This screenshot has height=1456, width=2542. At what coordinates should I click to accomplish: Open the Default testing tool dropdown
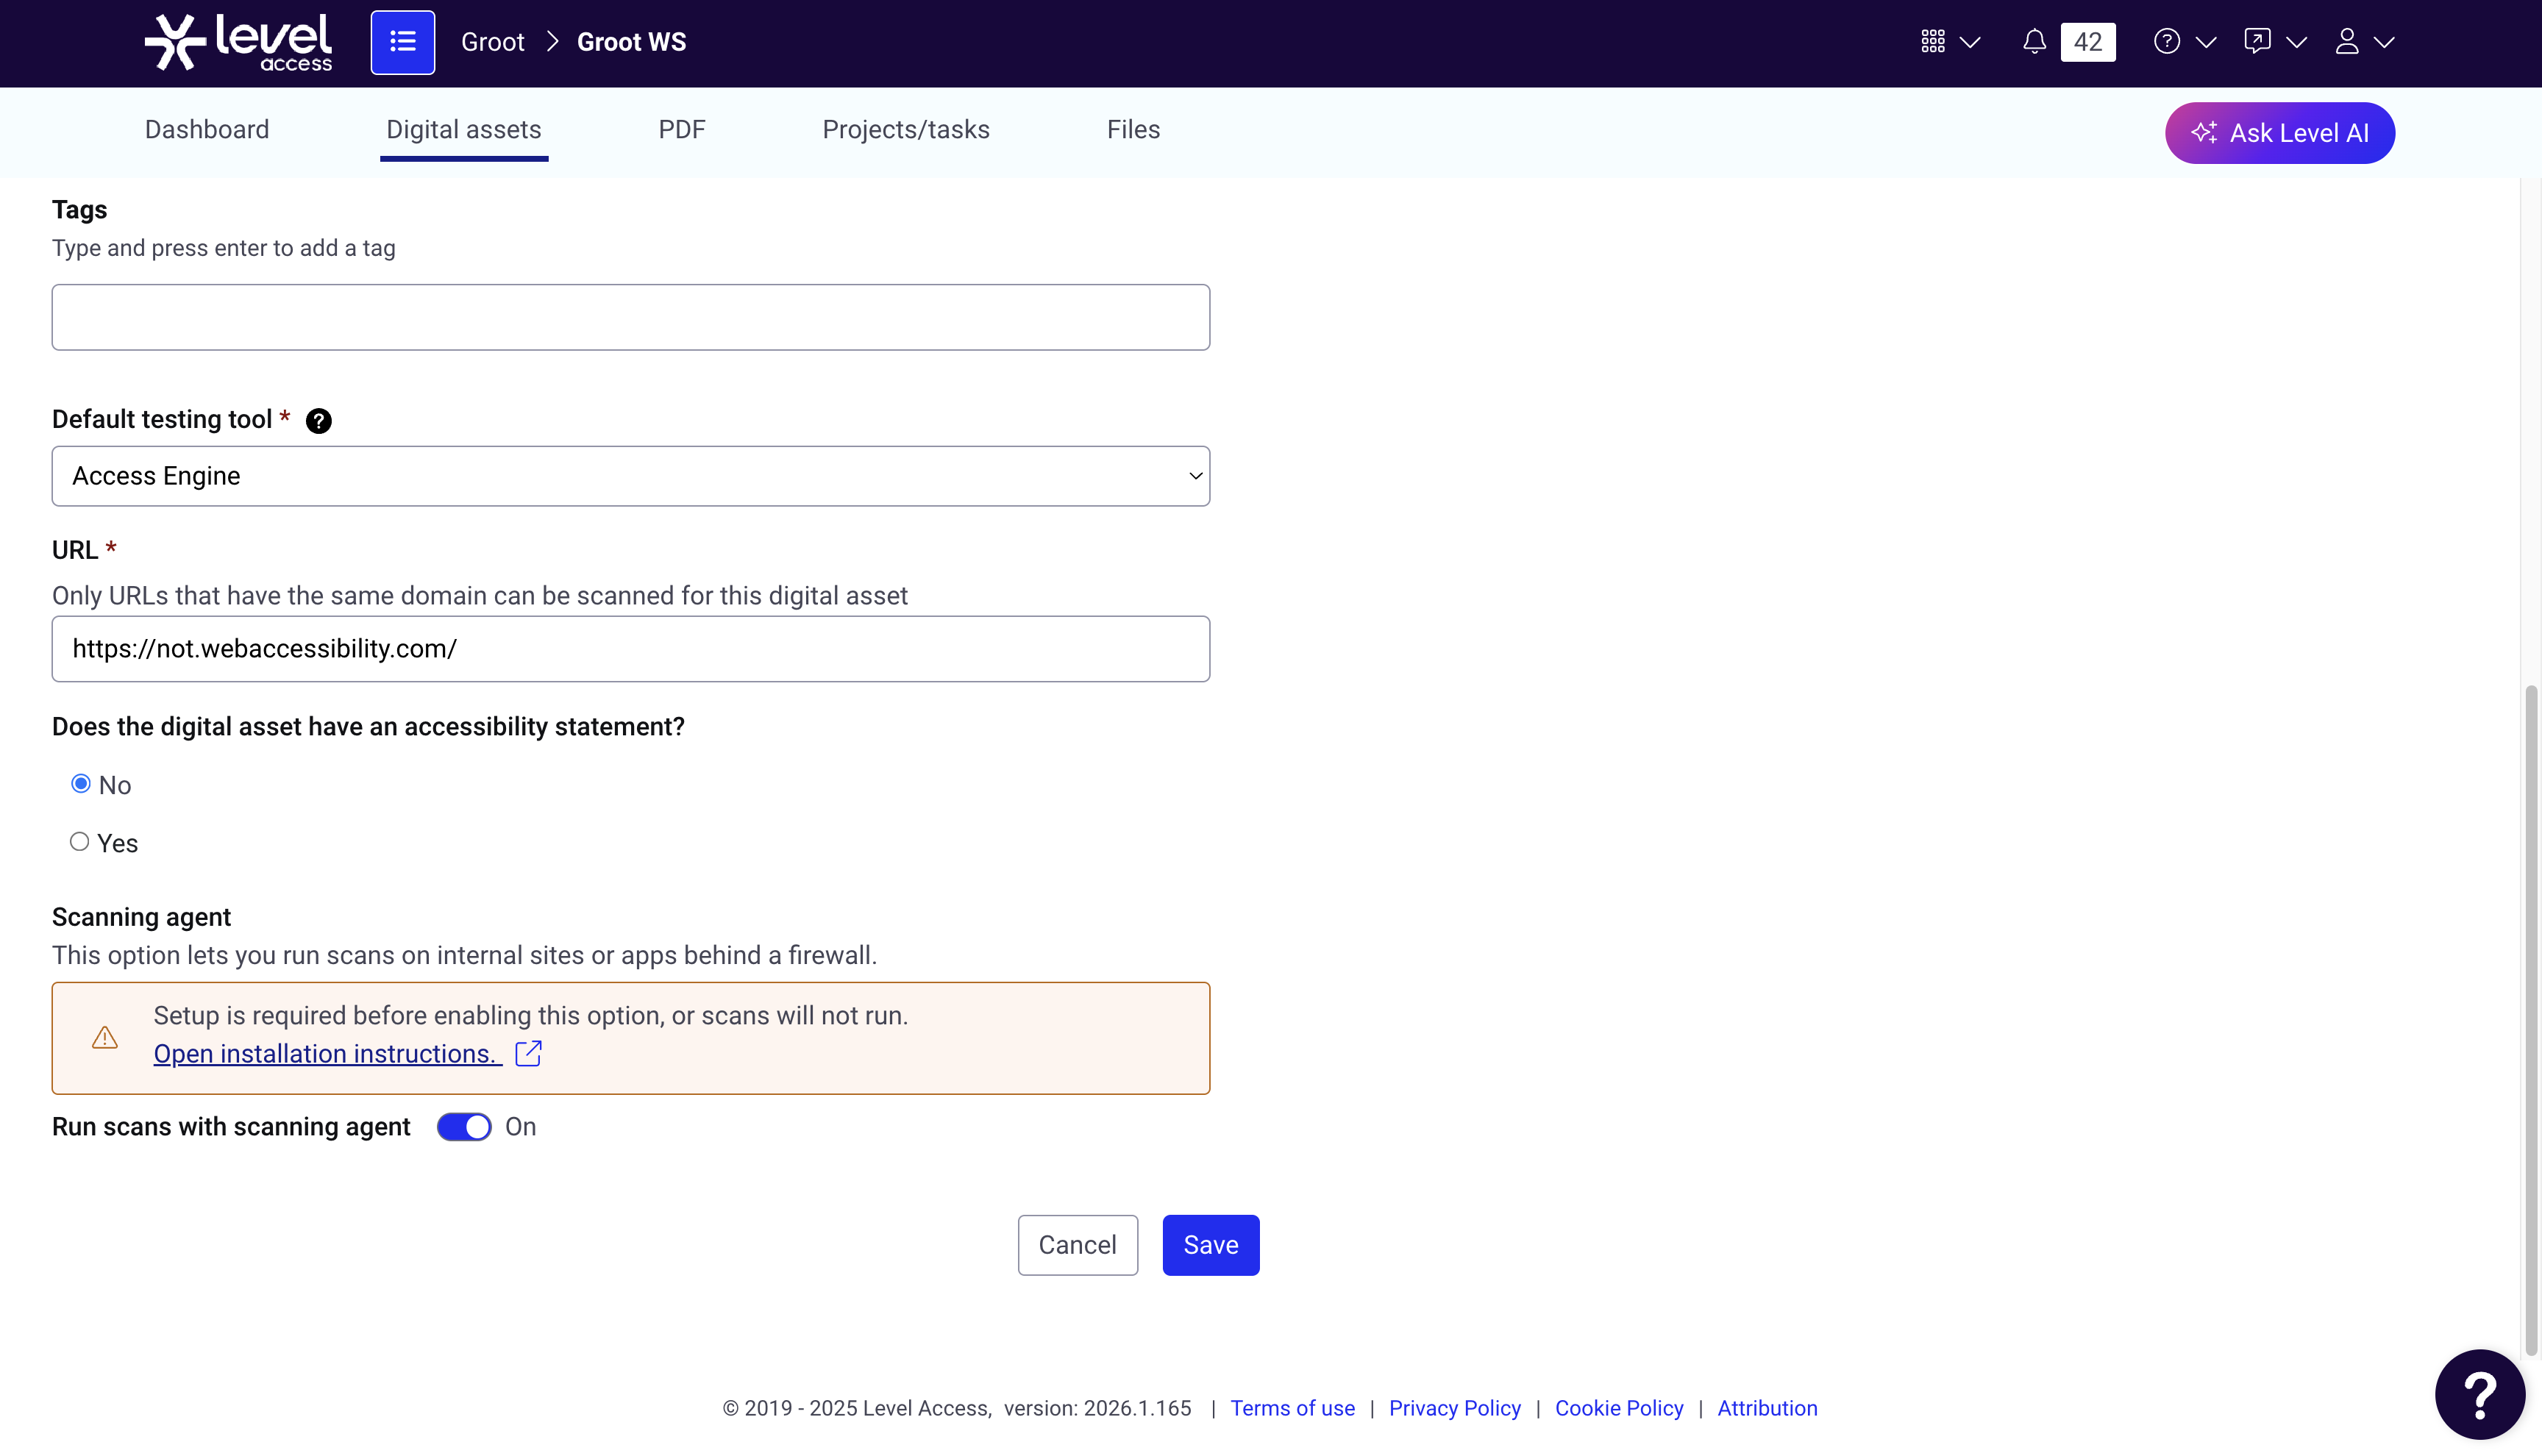coord(631,476)
